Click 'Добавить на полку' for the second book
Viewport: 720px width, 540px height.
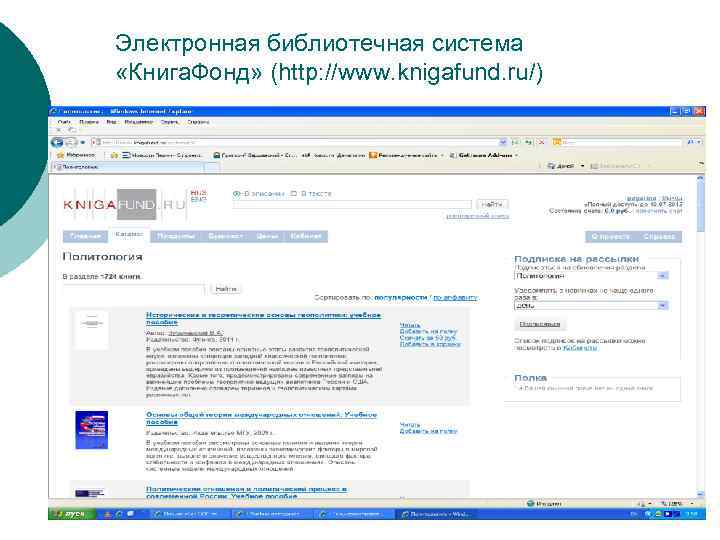(x=428, y=431)
